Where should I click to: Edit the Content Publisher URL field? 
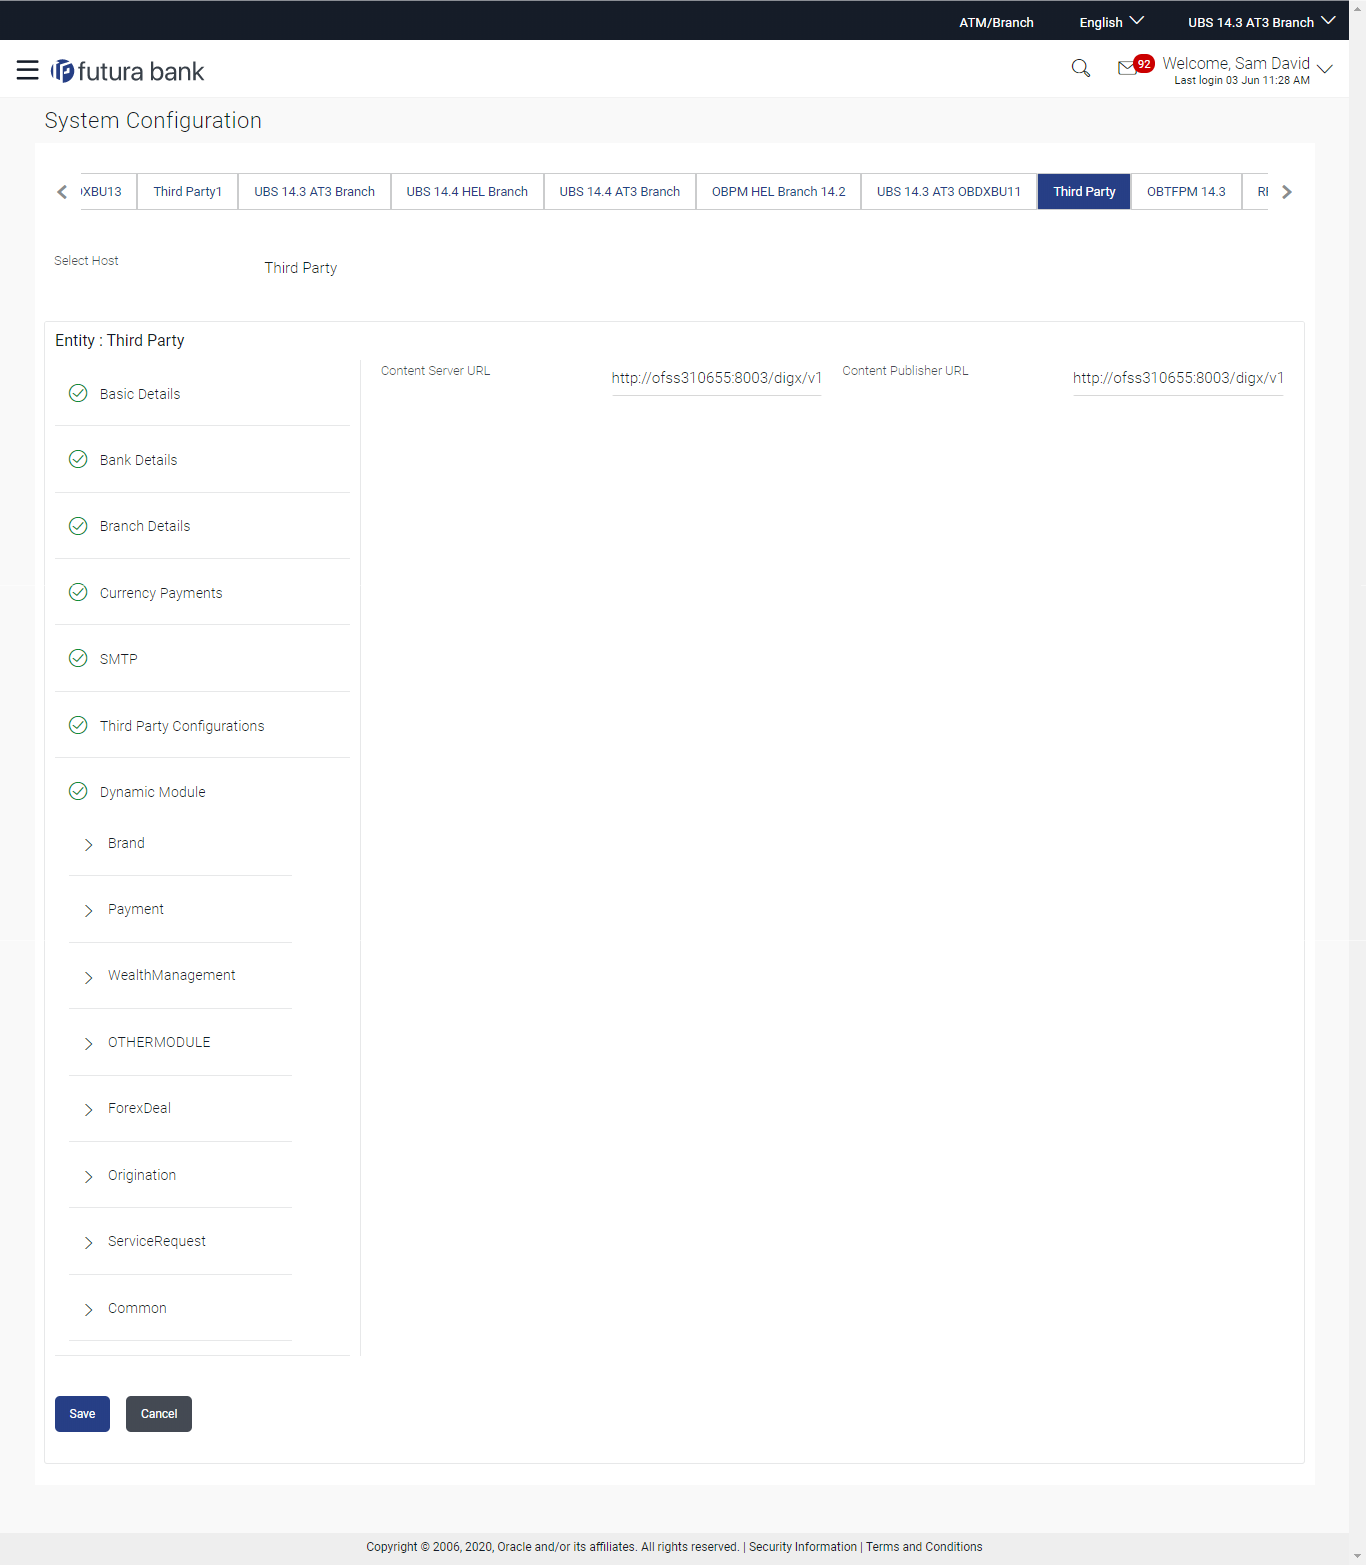[x=1178, y=378]
